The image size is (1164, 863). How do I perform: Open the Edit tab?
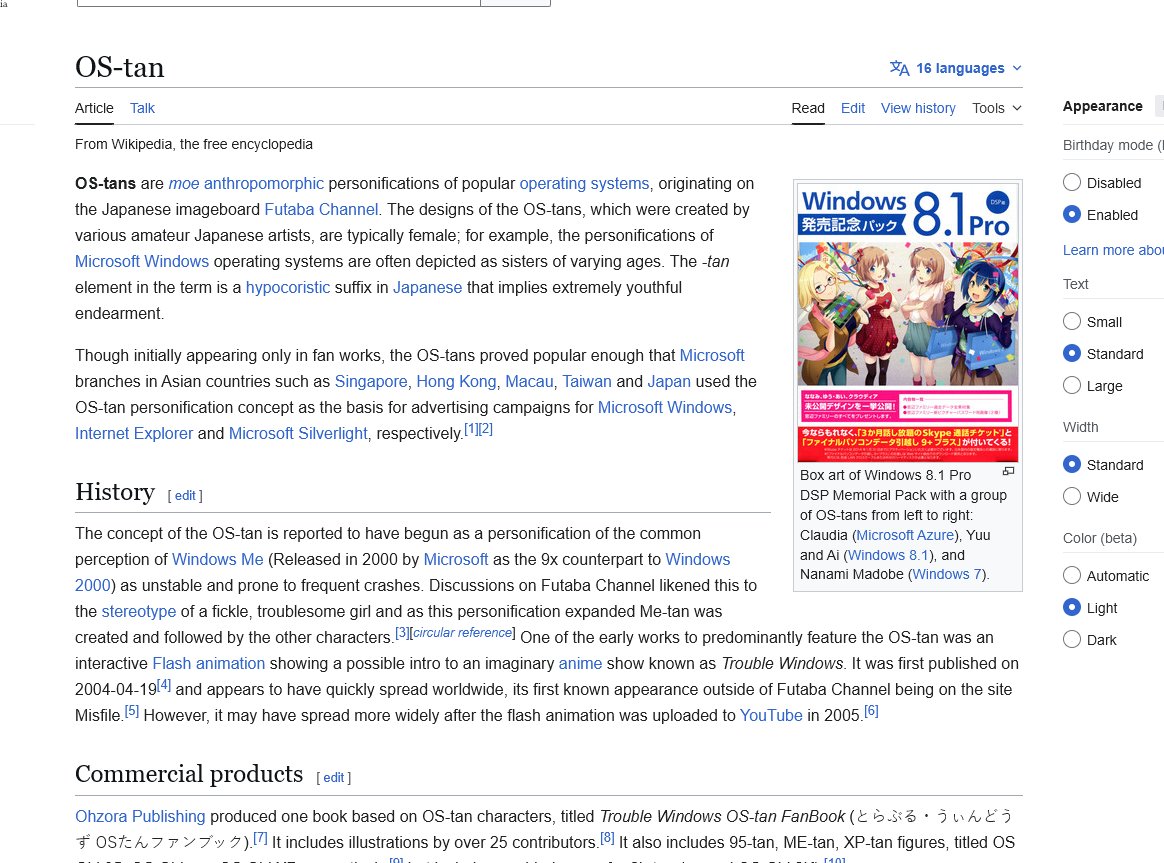point(853,108)
